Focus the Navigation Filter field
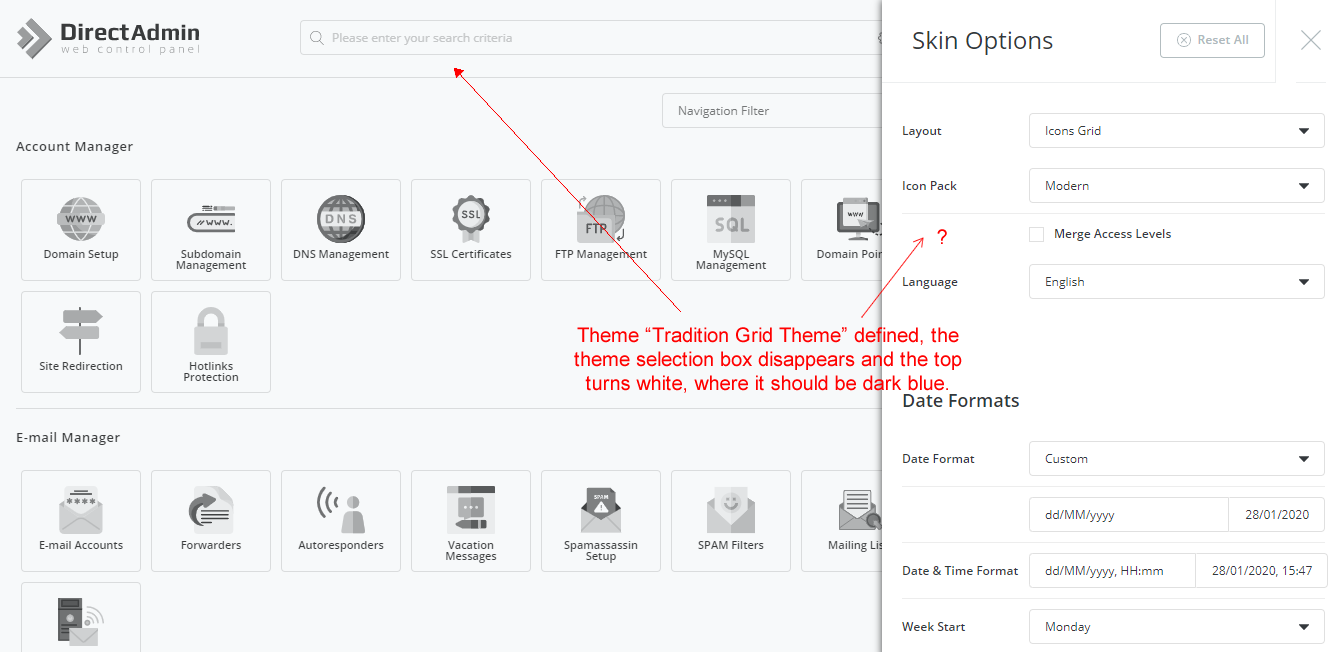 770,111
